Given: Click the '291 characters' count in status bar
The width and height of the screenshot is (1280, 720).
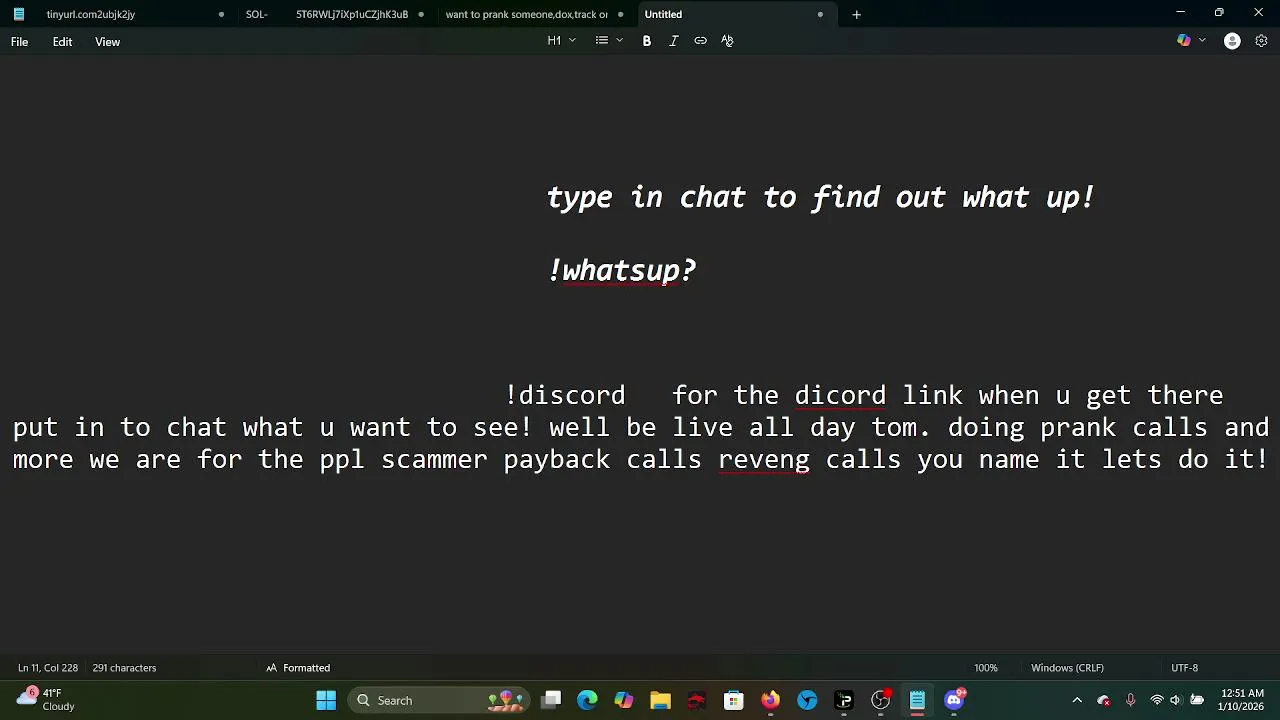Looking at the screenshot, I should pyautogui.click(x=124, y=668).
